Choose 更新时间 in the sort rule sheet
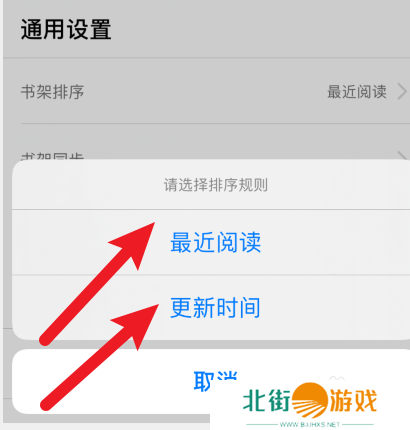 click(x=215, y=307)
